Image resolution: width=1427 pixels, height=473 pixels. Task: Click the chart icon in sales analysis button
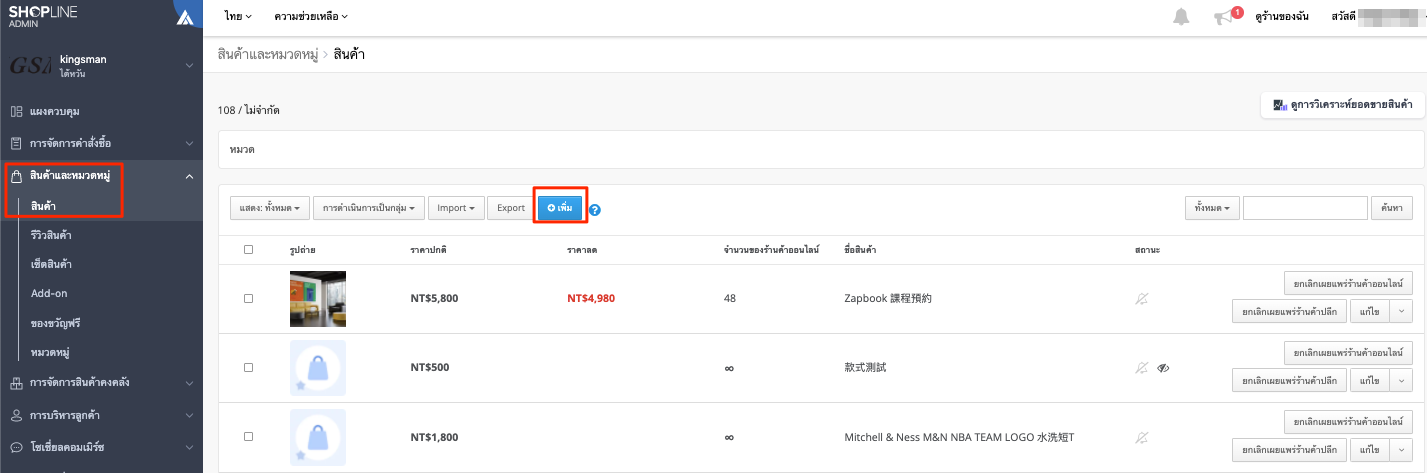click(1280, 104)
